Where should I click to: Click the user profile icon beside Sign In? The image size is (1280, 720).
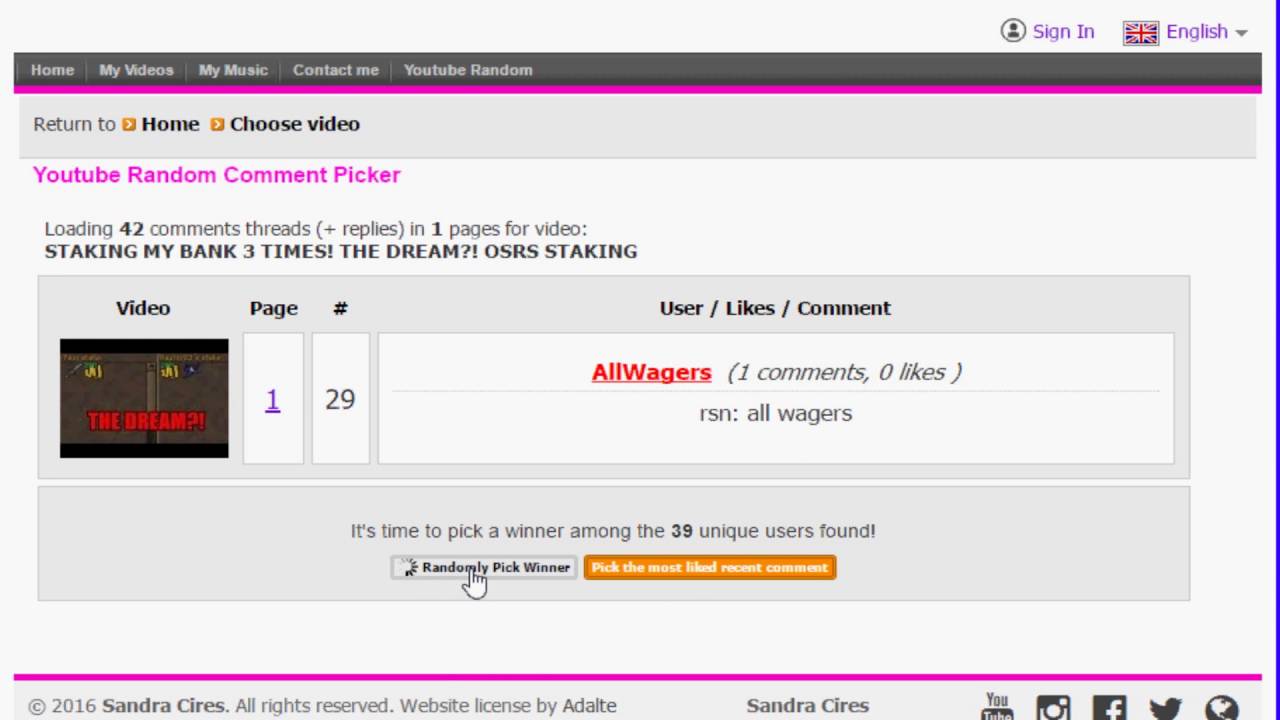point(1013,31)
